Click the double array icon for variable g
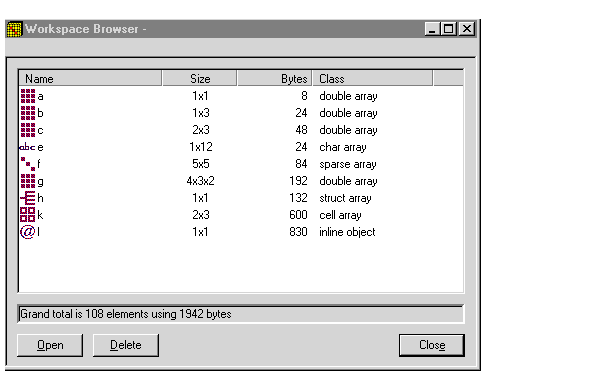This screenshot has width=600, height=383. click(28, 181)
